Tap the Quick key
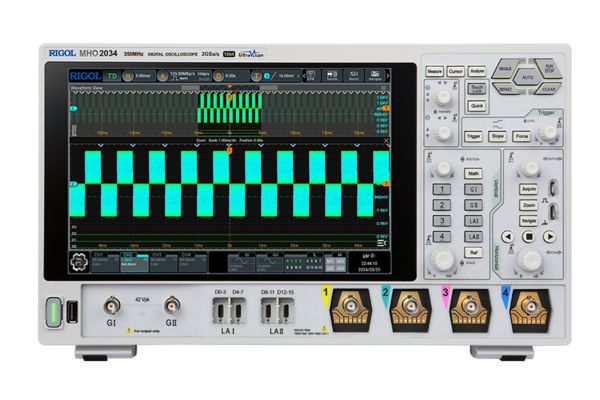This screenshot has height=400, width=600. pos(477,106)
